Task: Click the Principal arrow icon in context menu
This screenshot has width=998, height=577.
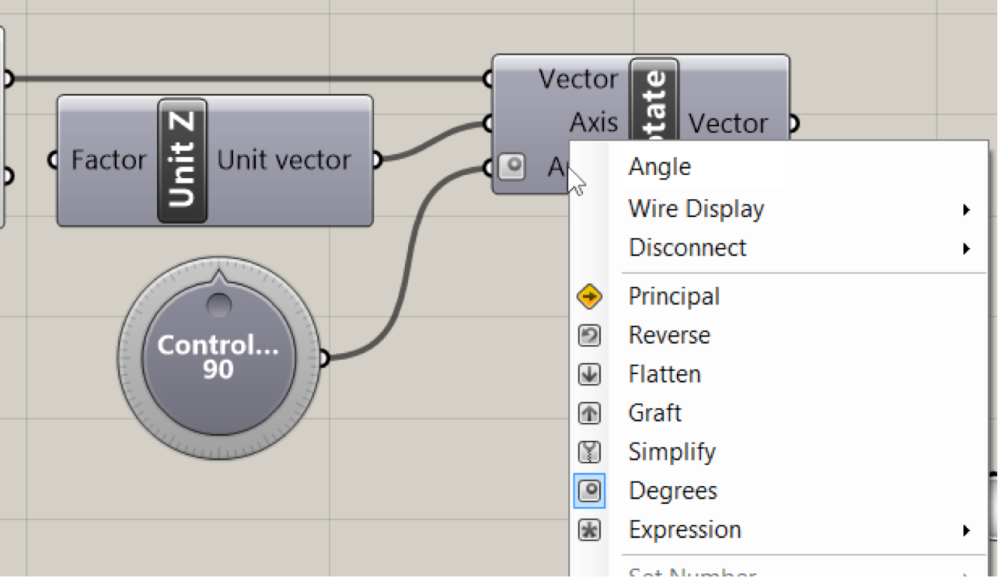Action: [589, 296]
